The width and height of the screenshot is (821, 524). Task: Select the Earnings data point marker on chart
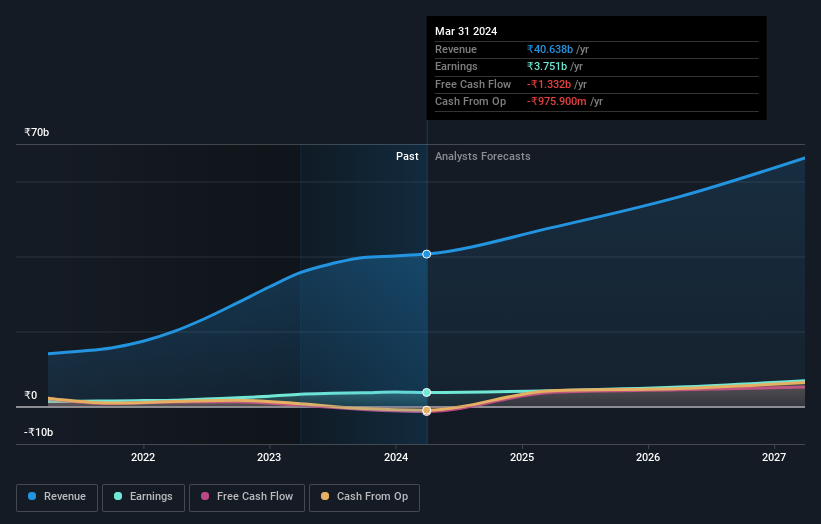[427, 393]
